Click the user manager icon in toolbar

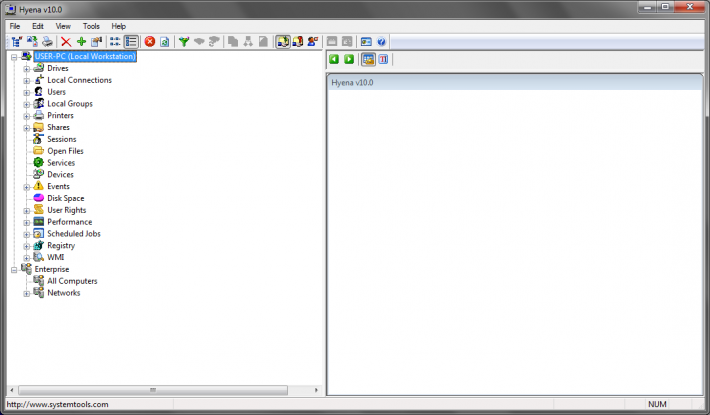point(313,42)
